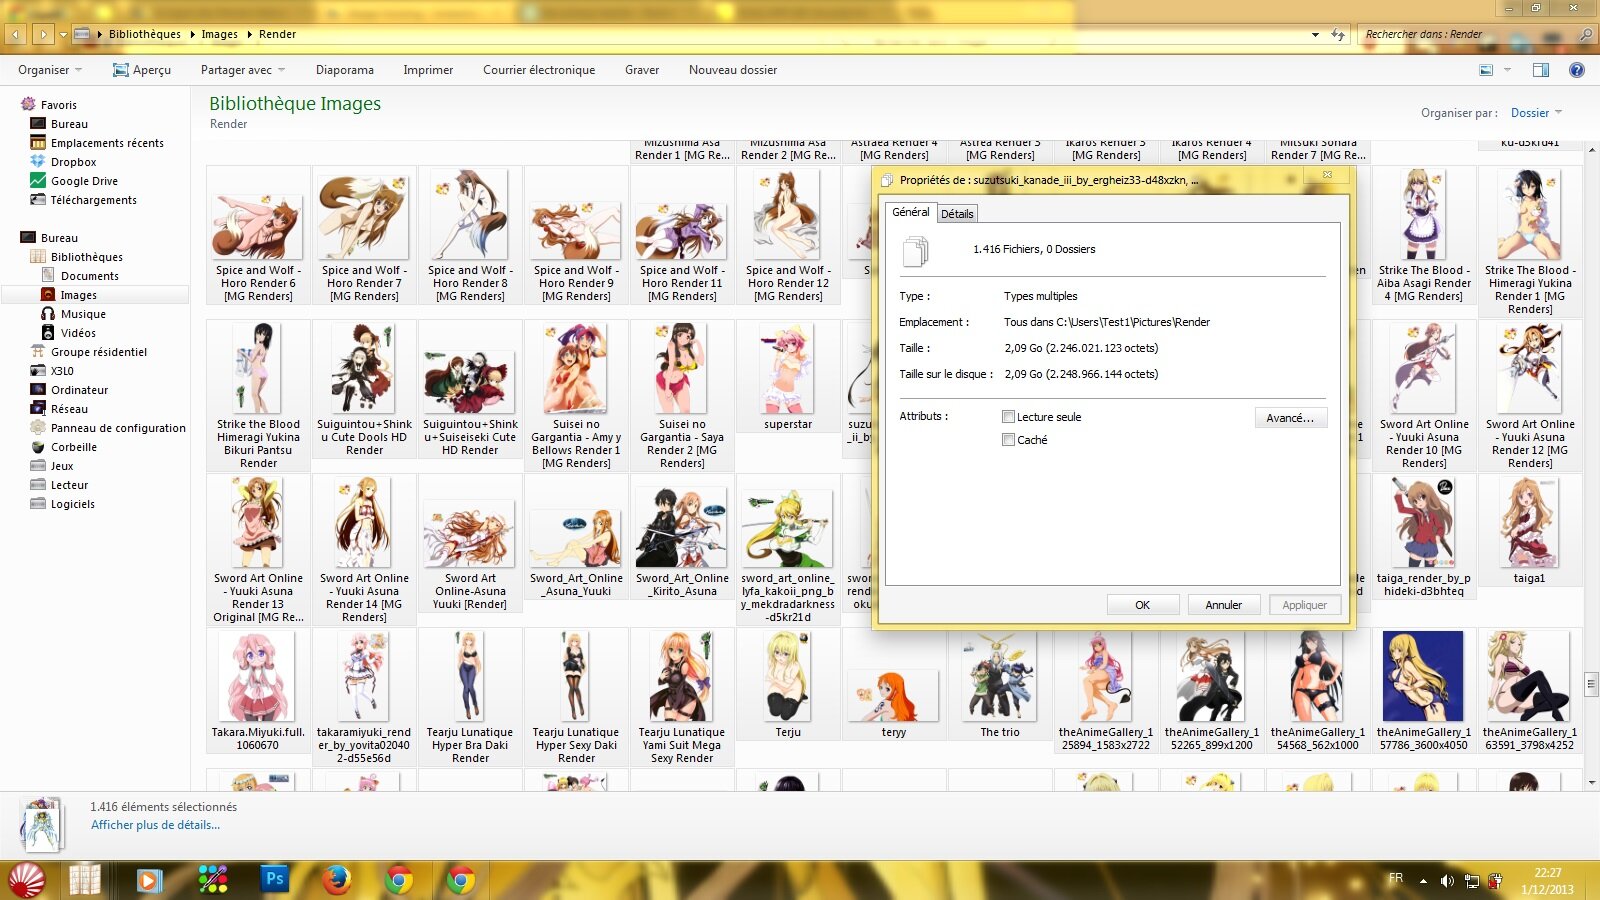
Task: Click the scroll-up arrow of file list
Action: point(1591,150)
